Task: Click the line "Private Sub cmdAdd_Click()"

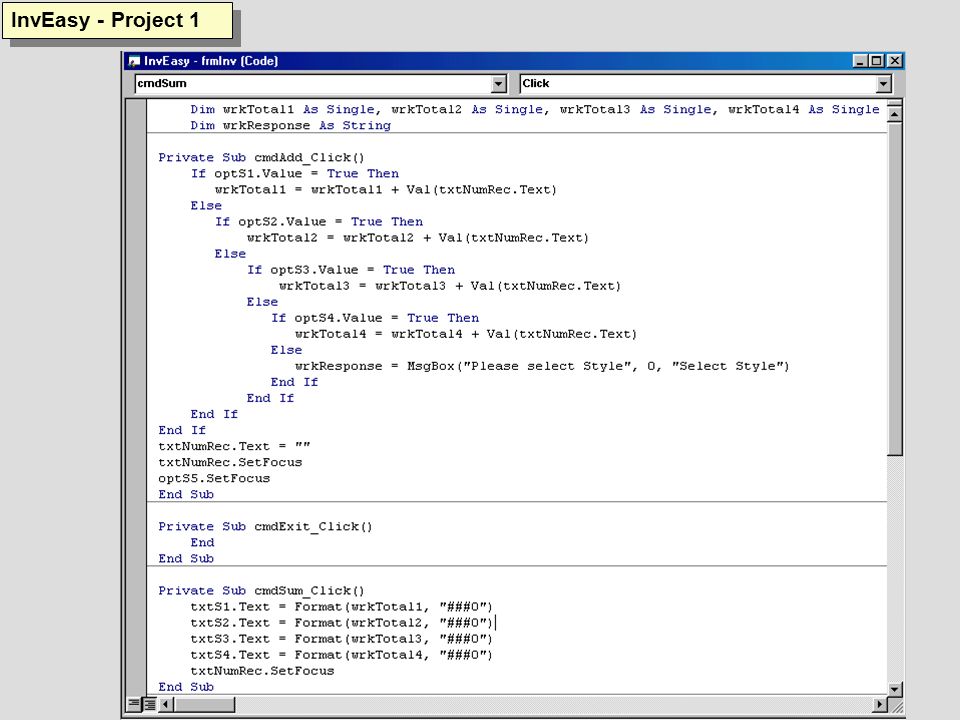Action: (261, 158)
